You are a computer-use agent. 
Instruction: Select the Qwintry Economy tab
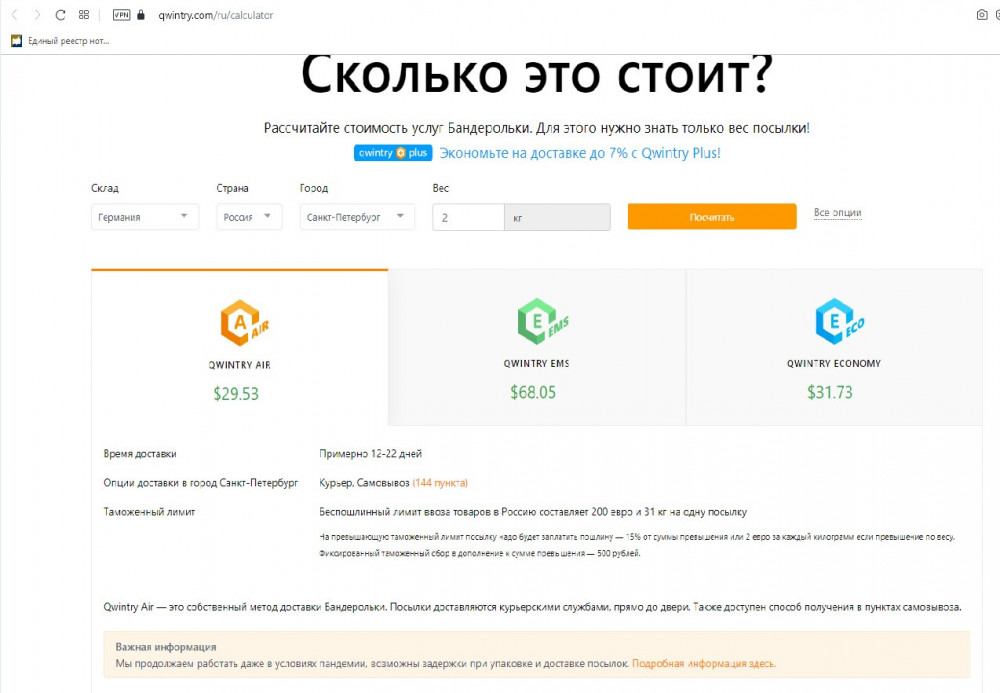[x=834, y=347]
